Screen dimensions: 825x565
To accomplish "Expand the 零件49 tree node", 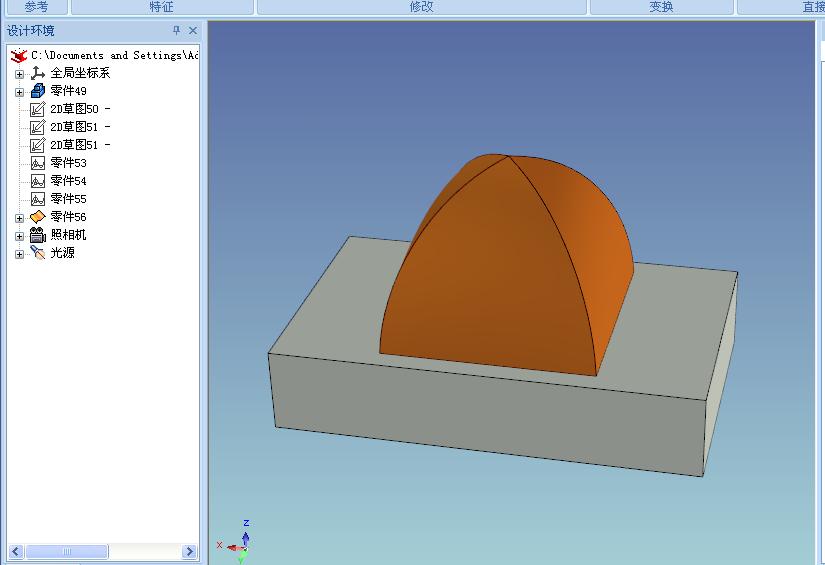I will tap(19, 91).
